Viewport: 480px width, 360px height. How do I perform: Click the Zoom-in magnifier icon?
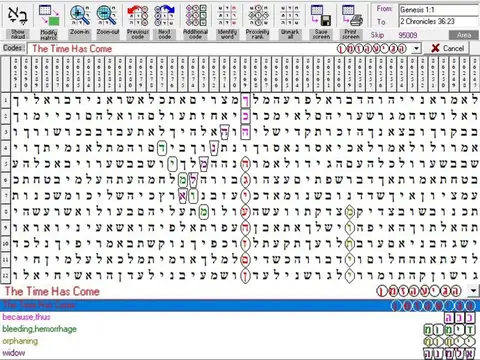(x=80, y=16)
